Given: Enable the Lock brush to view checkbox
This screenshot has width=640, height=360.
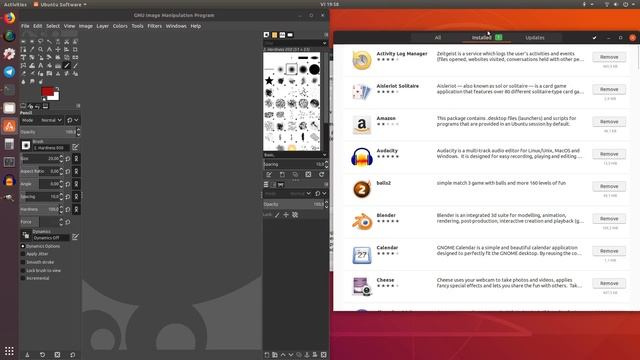Looking at the screenshot, I should tap(23, 270).
